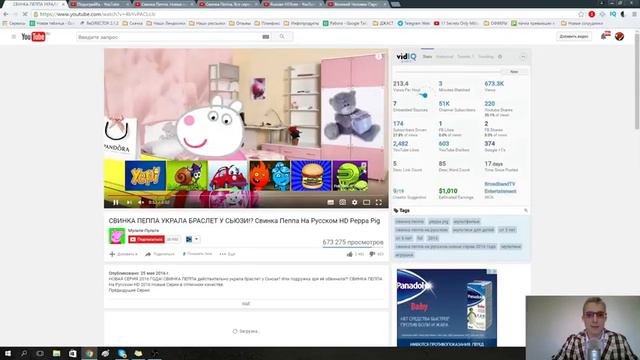
Task: Enter fullscreen mode in the player
Action: click(x=379, y=202)
